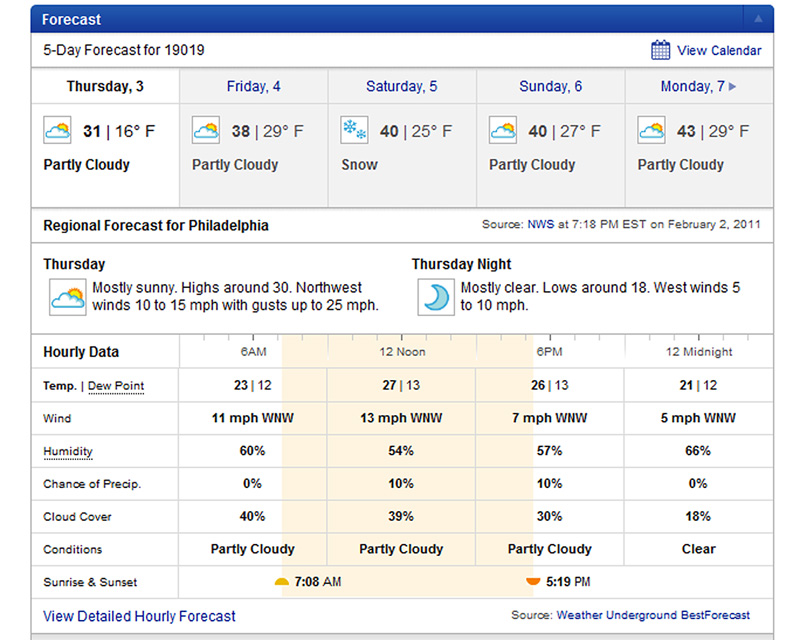Click the sunset icon next to 5:19 PM
This screenshot has width=800, height=640.
533,581
